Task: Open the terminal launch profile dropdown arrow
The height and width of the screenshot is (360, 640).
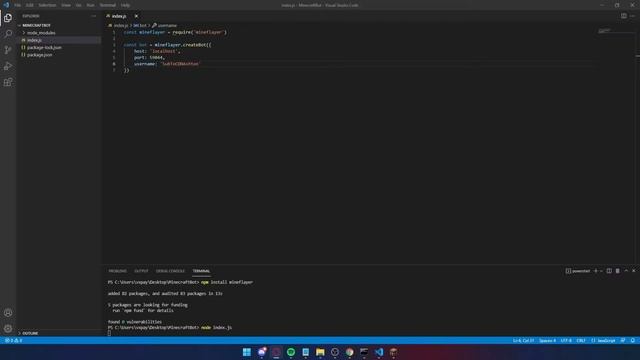Action: (x=601, y=271)
